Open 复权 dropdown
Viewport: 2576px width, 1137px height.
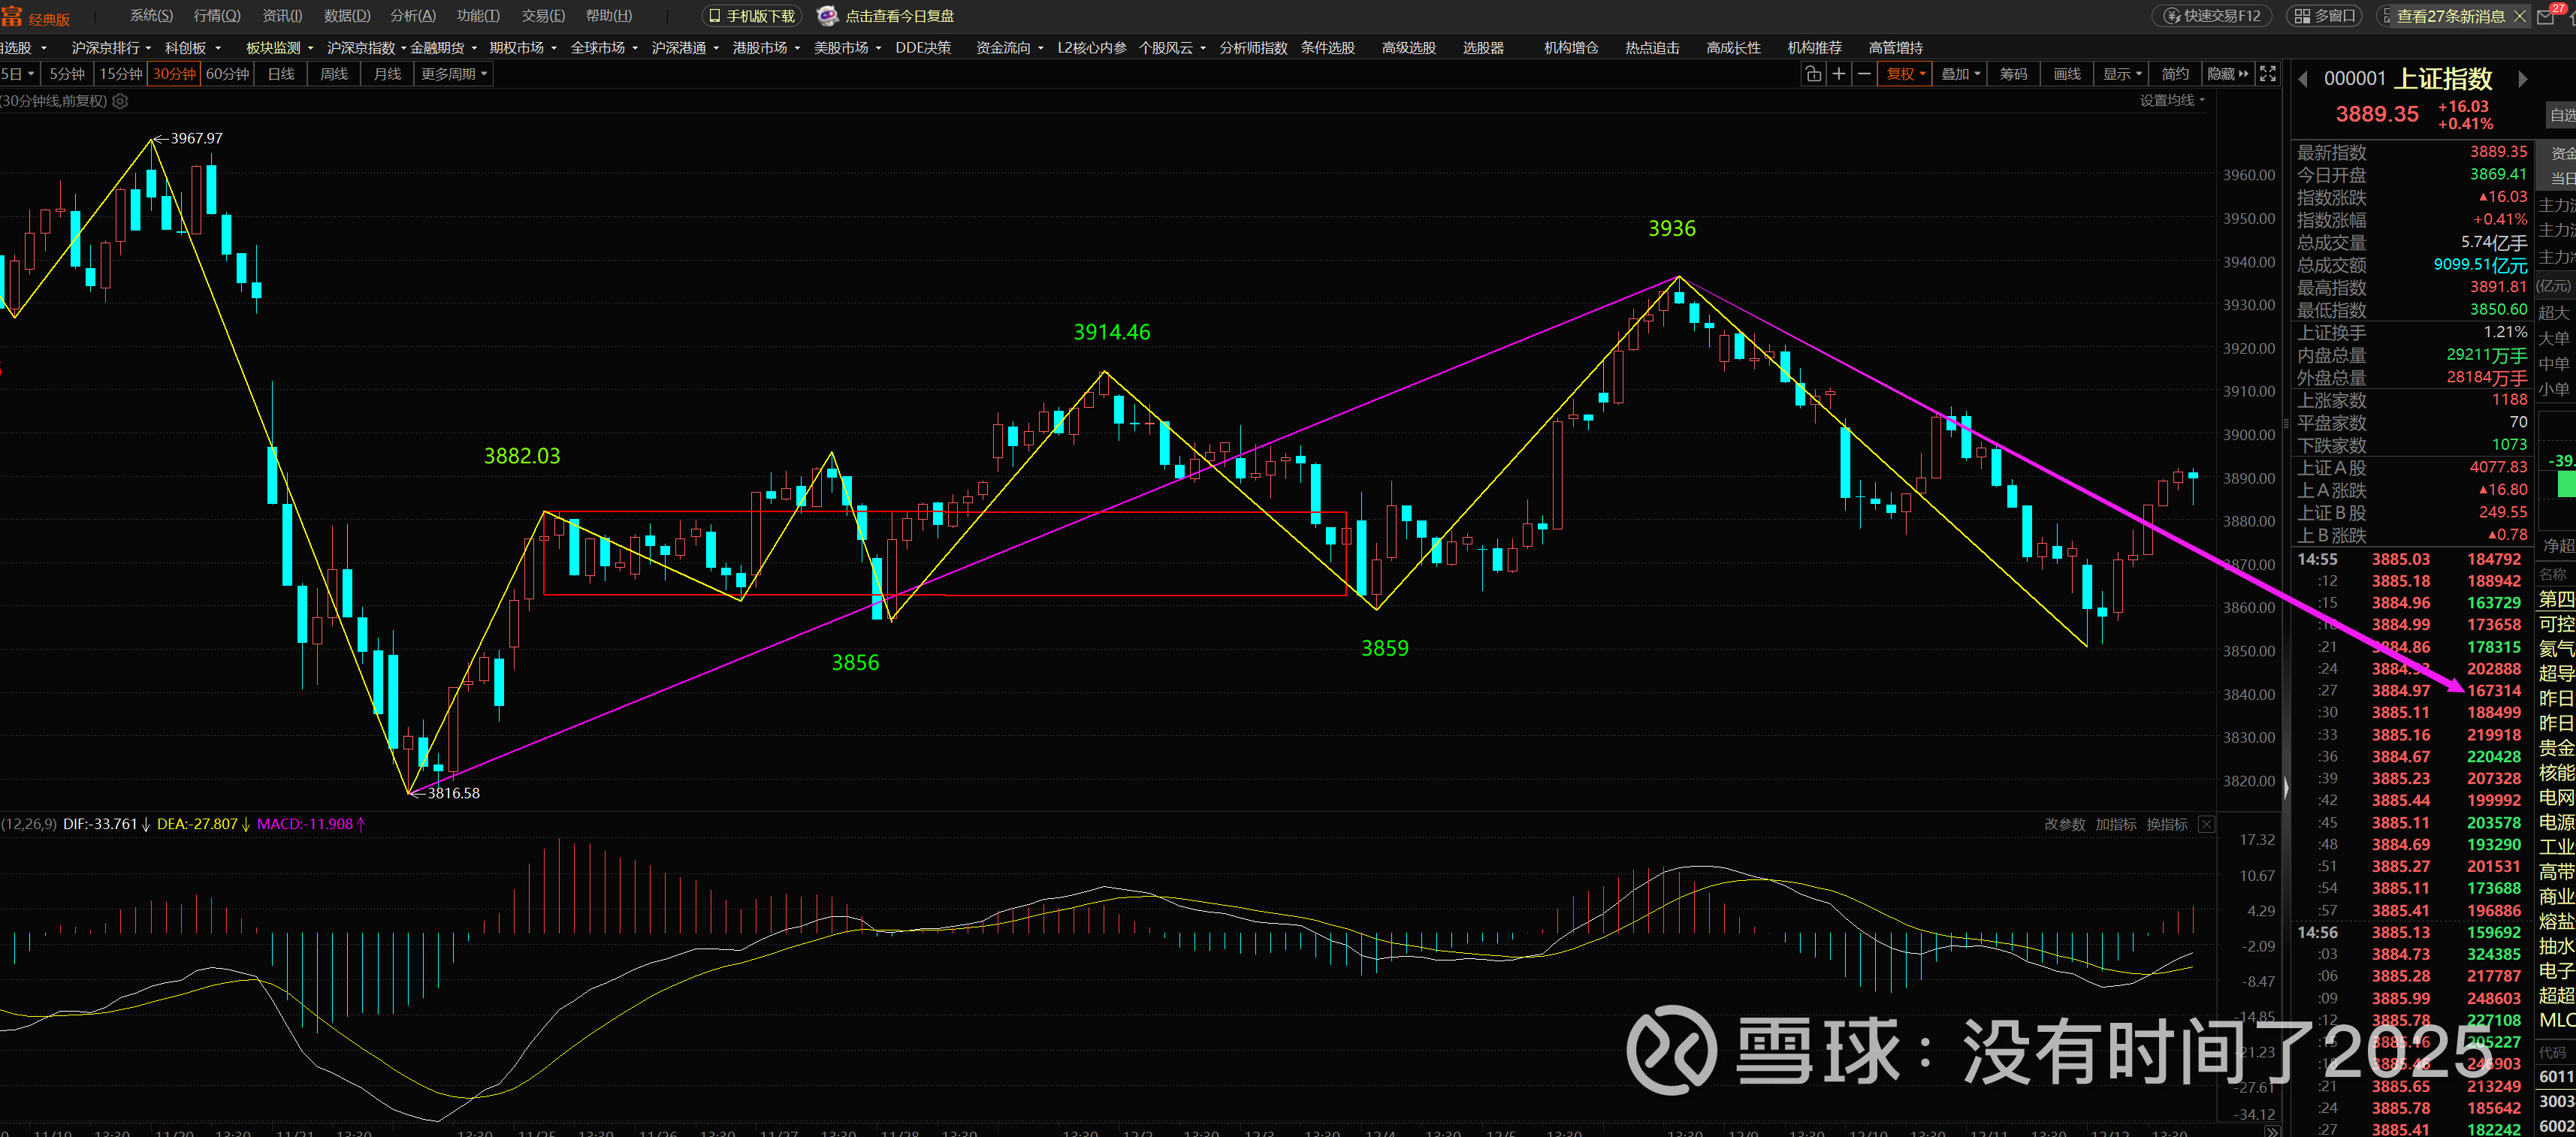(1905, 74)
